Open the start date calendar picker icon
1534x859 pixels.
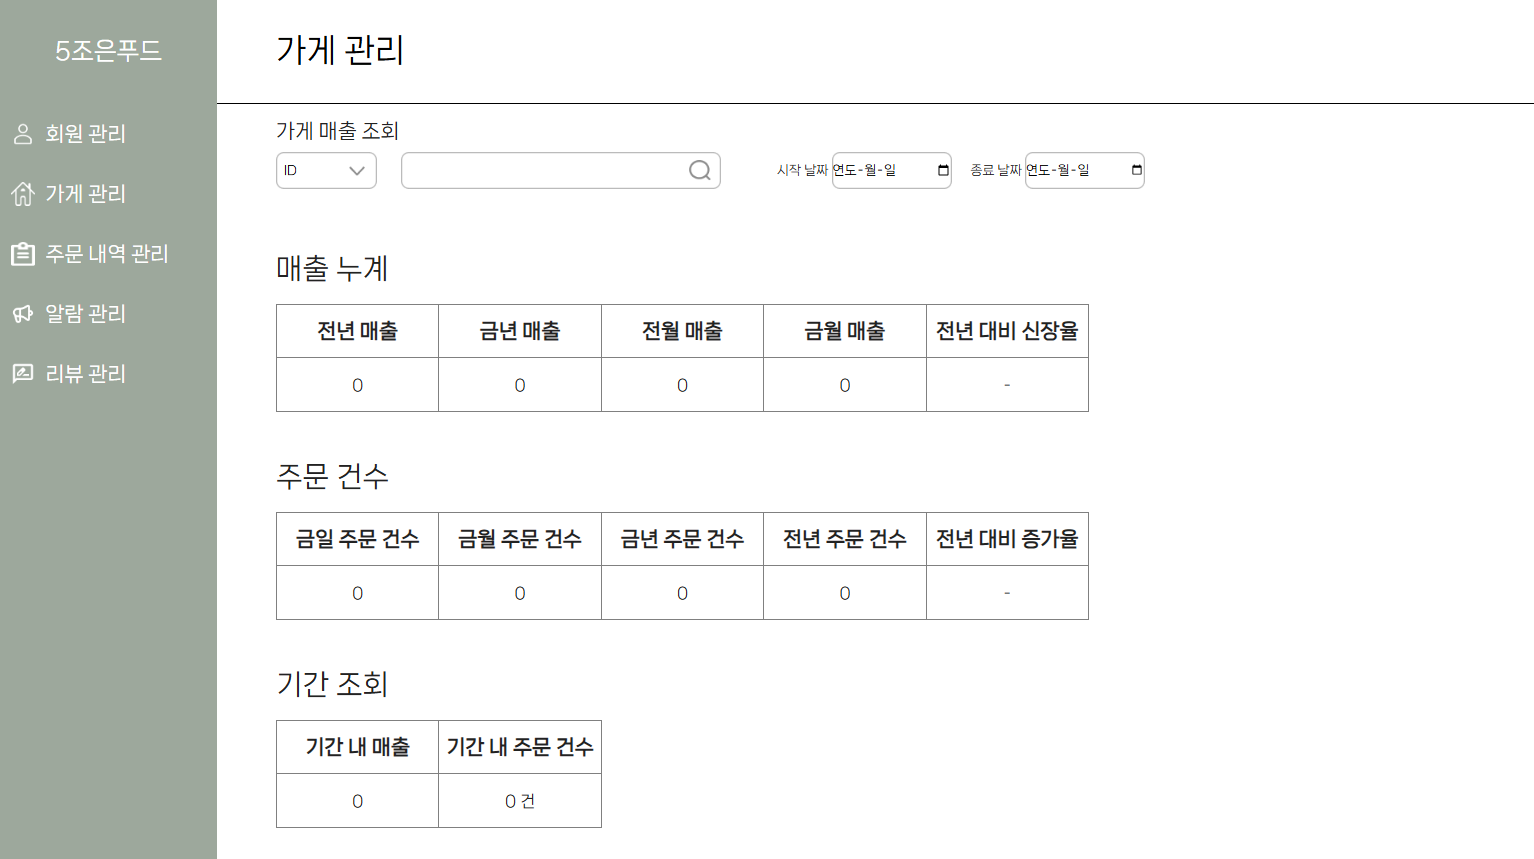[943, 170]
